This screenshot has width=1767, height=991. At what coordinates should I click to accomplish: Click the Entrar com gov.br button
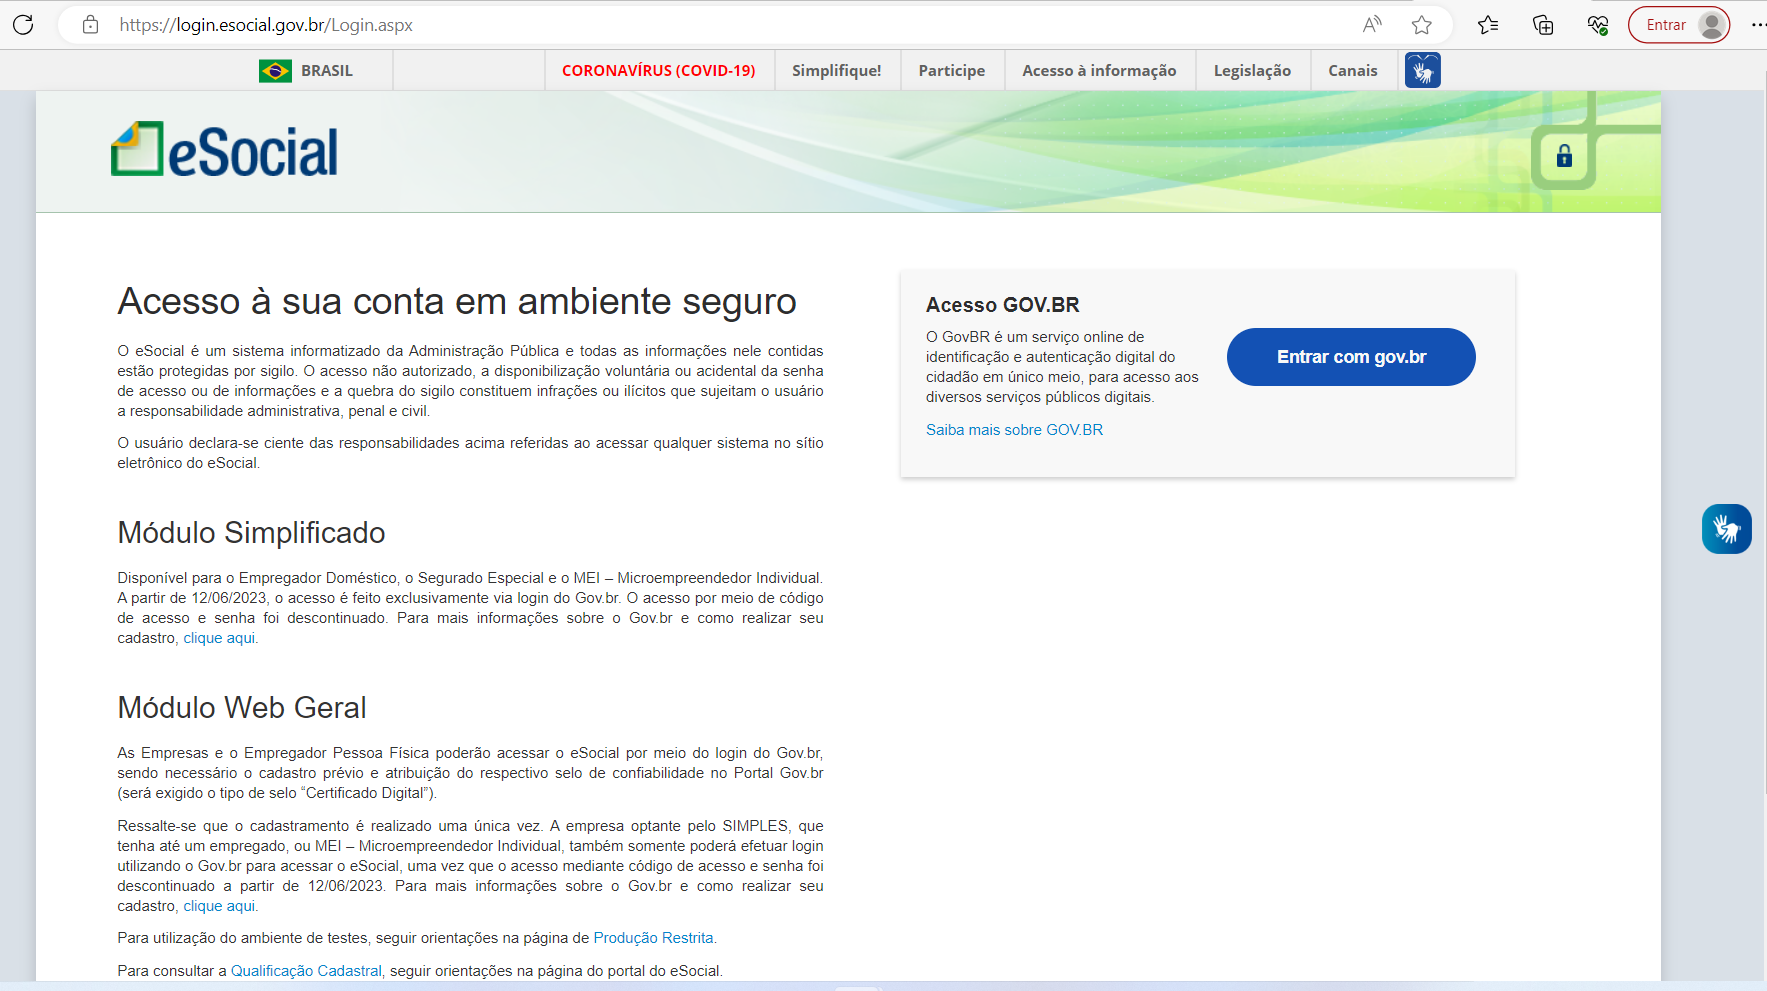tap(1351, 357)
